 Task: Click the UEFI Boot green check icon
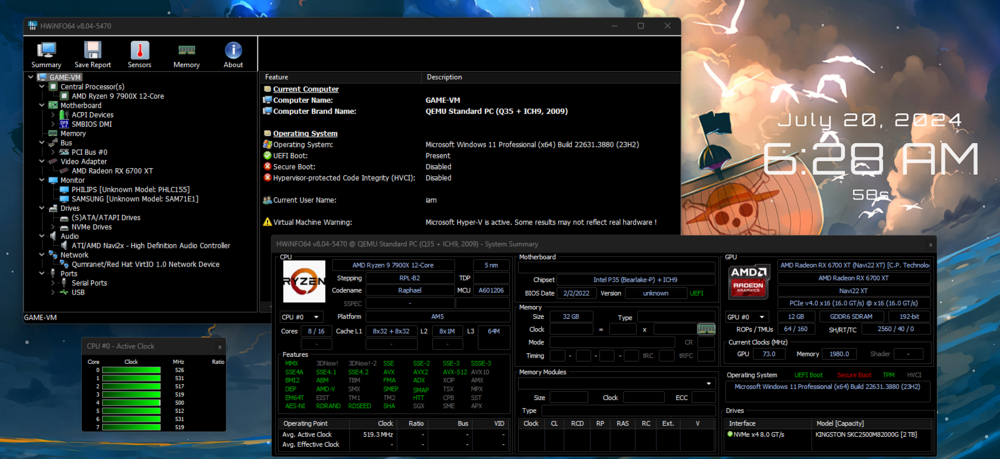pos(267,156)
